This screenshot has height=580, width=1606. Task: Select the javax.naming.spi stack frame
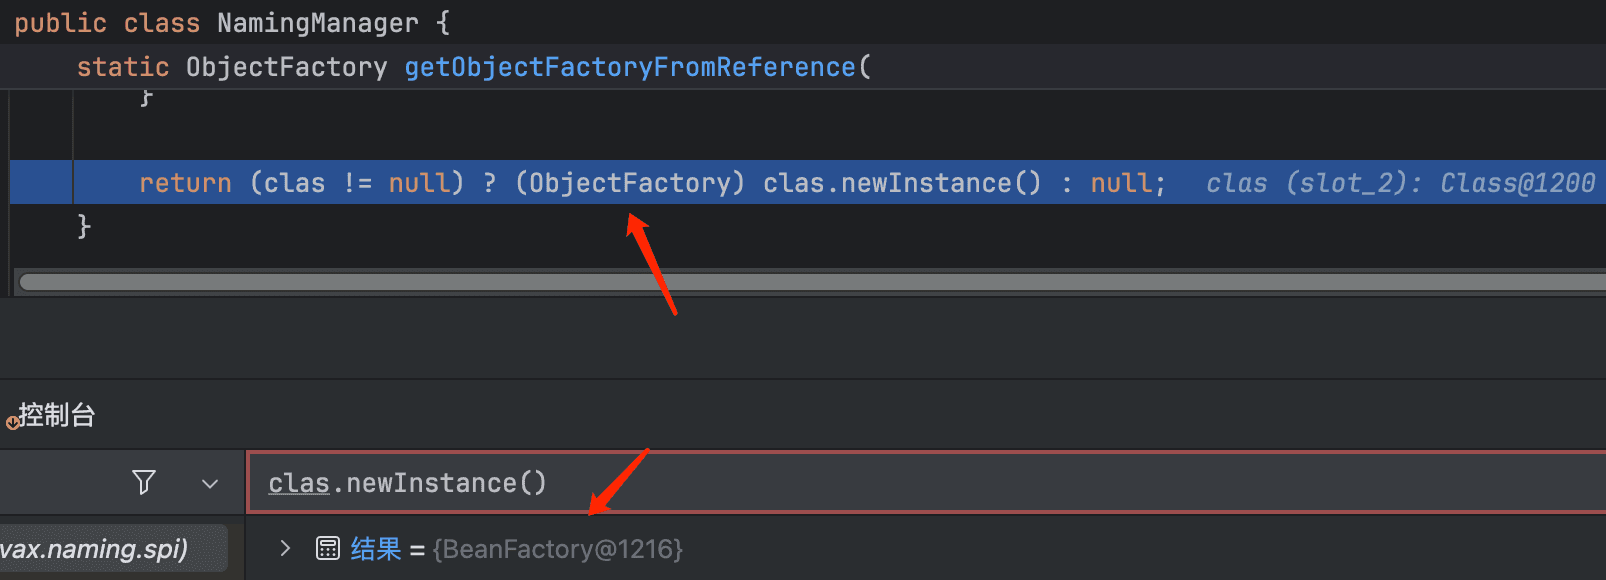tap(113, 549)
